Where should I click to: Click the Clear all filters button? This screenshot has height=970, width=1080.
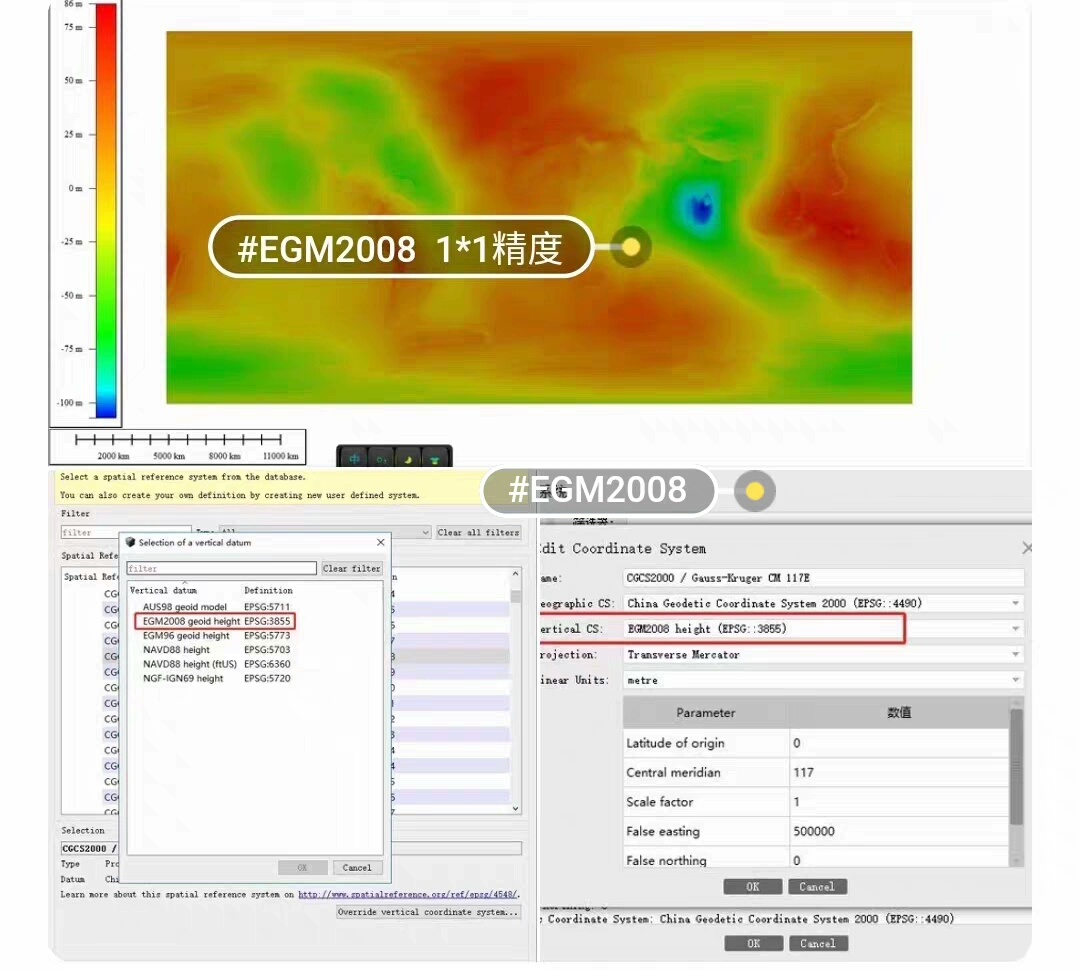tap(478, 533)
